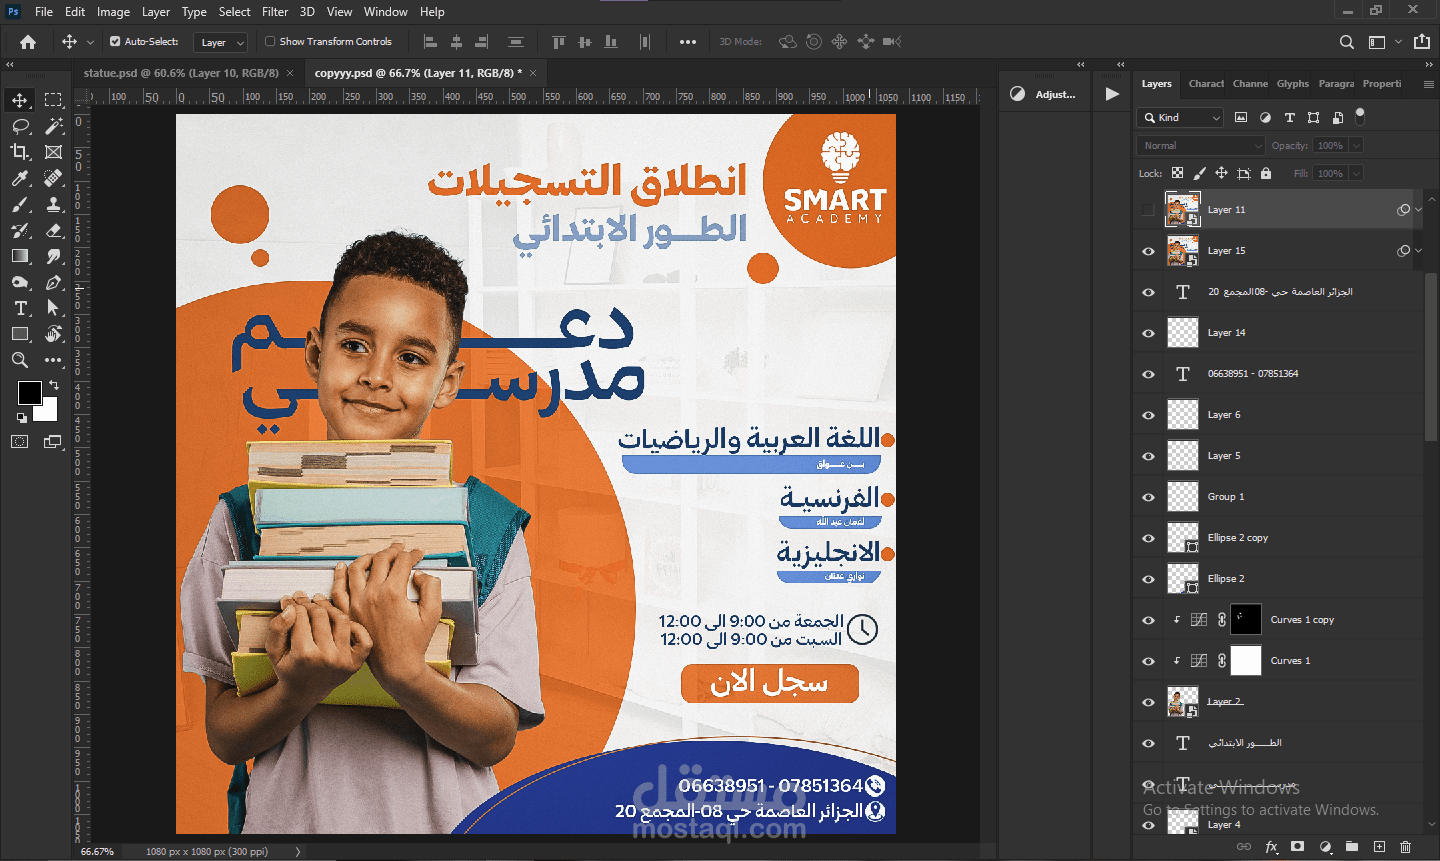The width and height of the screenshot is (1440, 861).
Task: Click the Share icon at top right
Action: 1422,42
